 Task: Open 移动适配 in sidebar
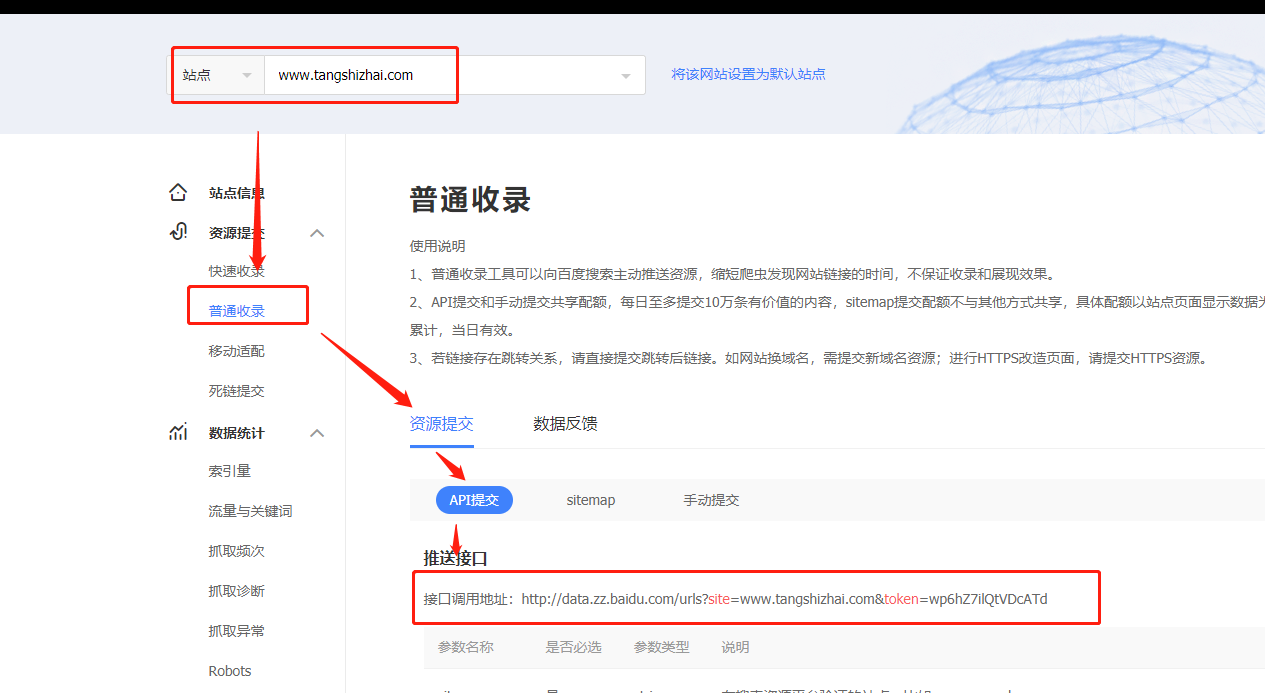[236, 351]
